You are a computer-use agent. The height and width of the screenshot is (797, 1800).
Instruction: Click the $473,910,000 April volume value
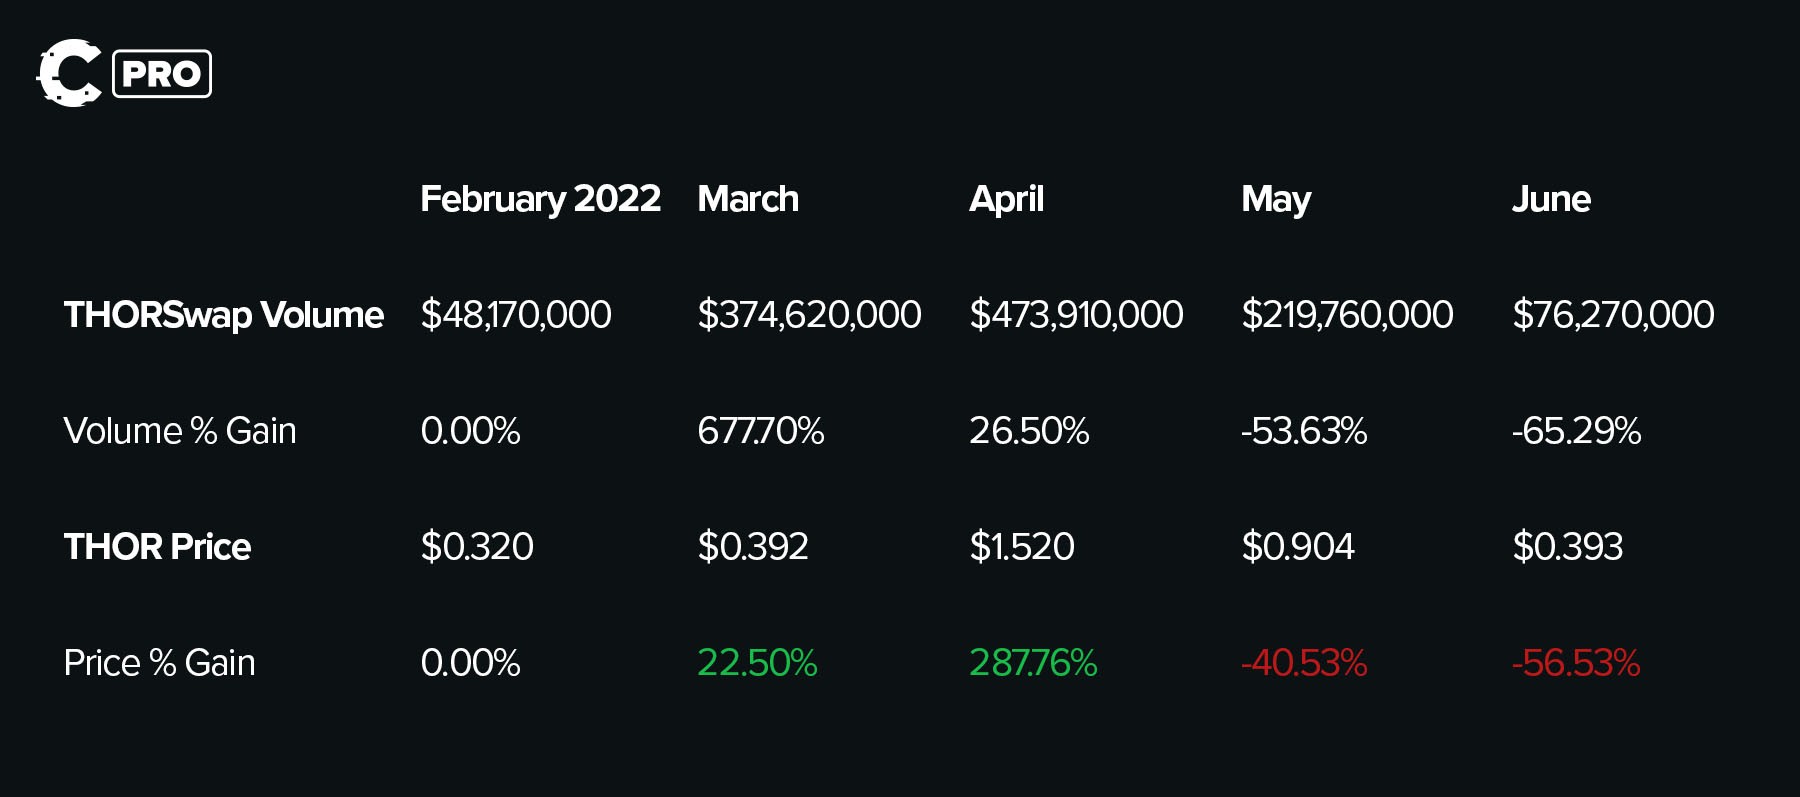1076,315
